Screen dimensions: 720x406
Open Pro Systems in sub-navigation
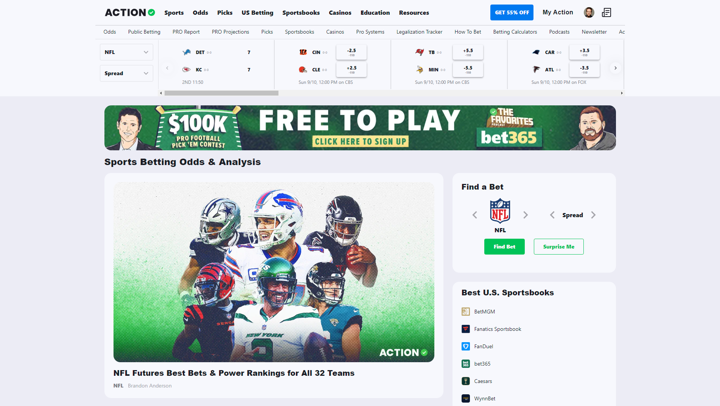[x=370, y=32]
